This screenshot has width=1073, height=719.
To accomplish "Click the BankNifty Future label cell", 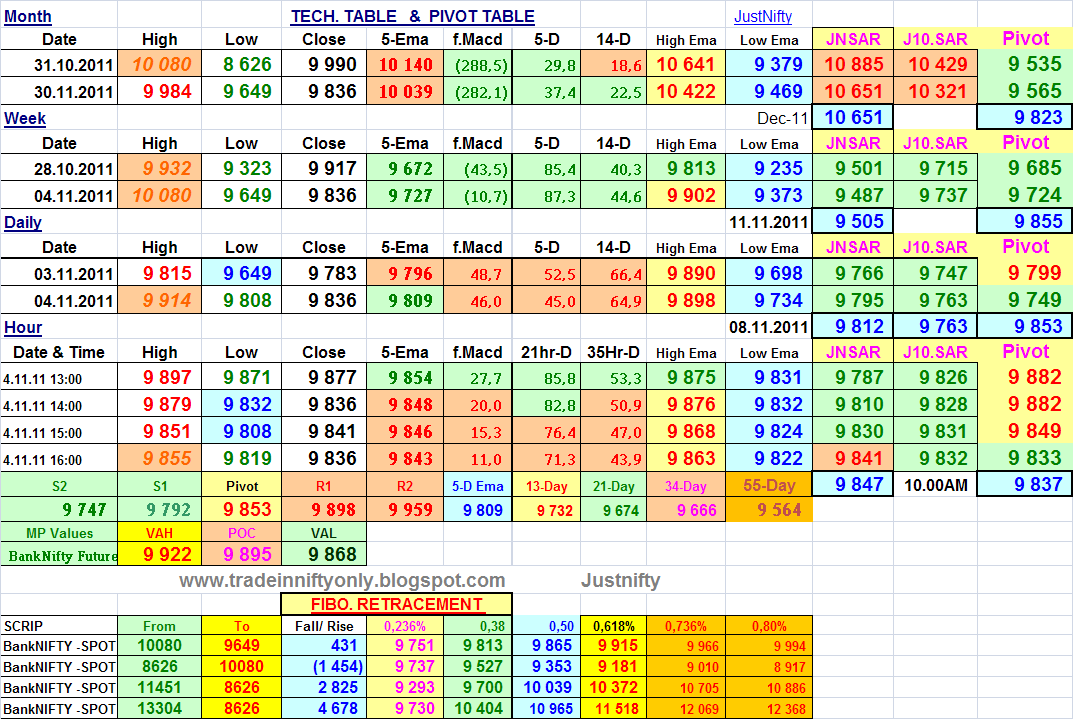I will 62,556.
